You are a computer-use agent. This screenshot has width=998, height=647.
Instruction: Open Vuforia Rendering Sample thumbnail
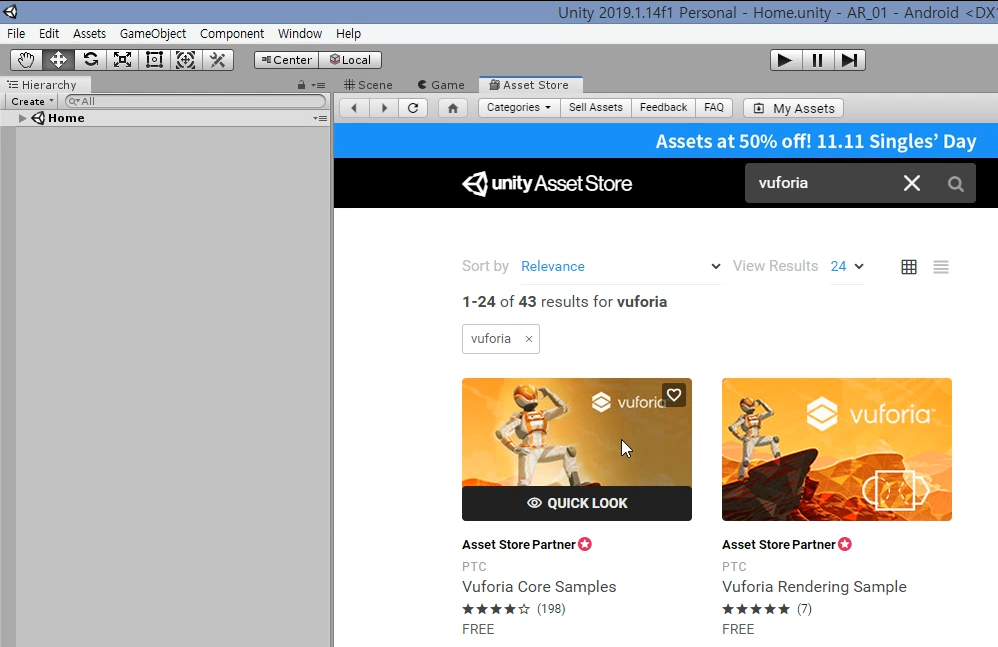(x=836, y=449)
